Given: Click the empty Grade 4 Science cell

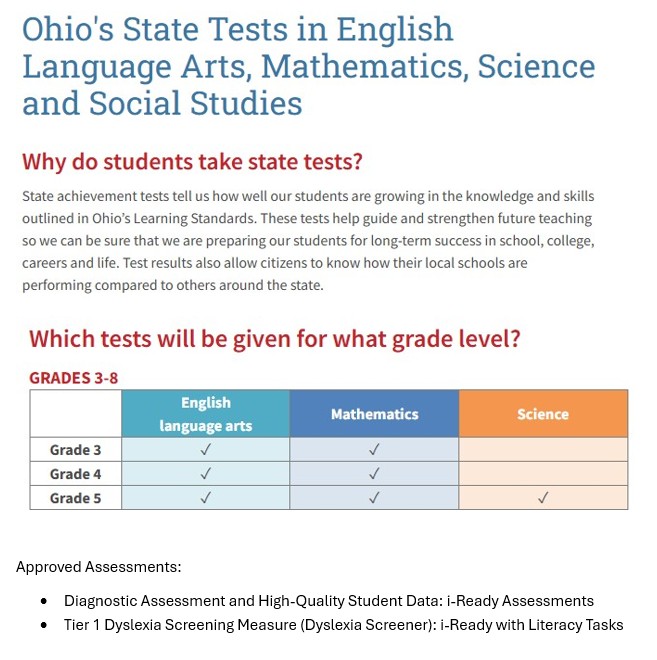Looking at the screenshot, I should [x=543, y=474].
